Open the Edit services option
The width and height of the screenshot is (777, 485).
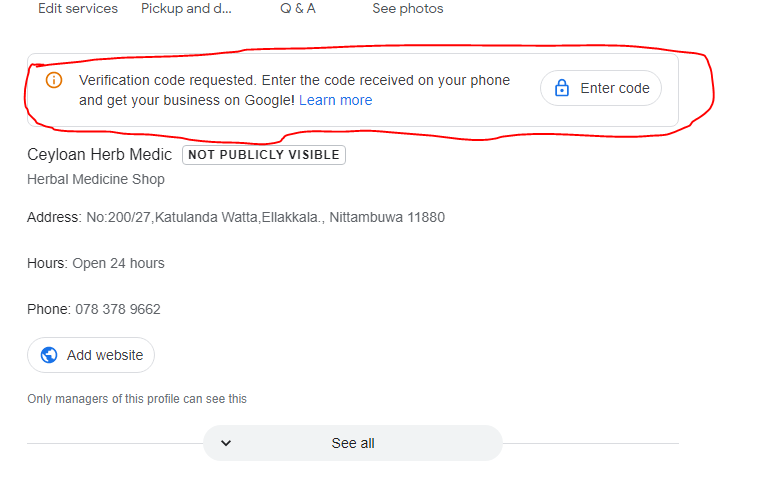tap(78, 9)
